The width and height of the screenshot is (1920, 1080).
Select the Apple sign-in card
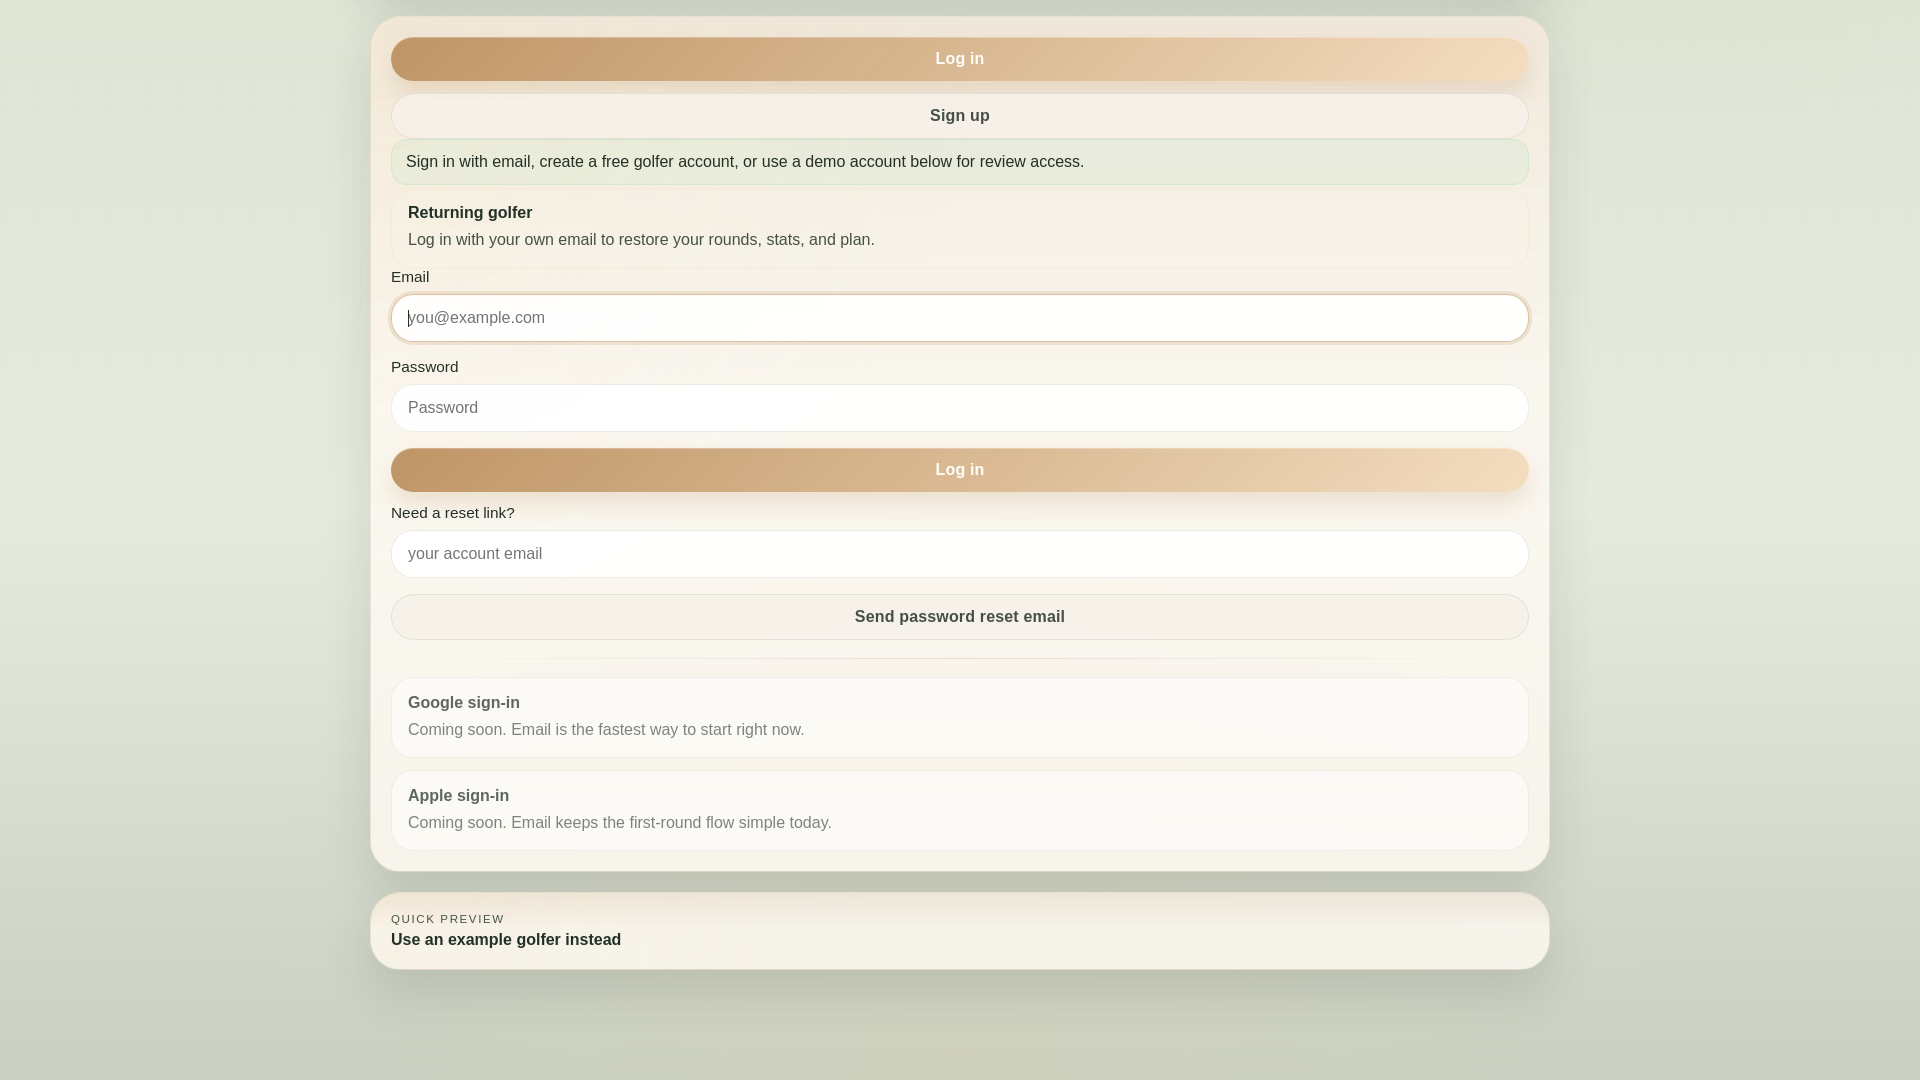(x=959, y=810)
